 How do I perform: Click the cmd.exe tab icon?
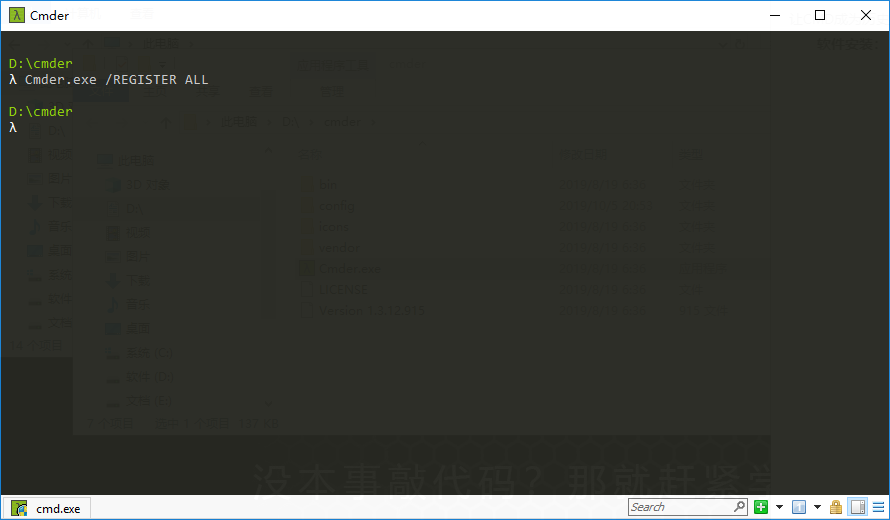click(x=19, y=509)
